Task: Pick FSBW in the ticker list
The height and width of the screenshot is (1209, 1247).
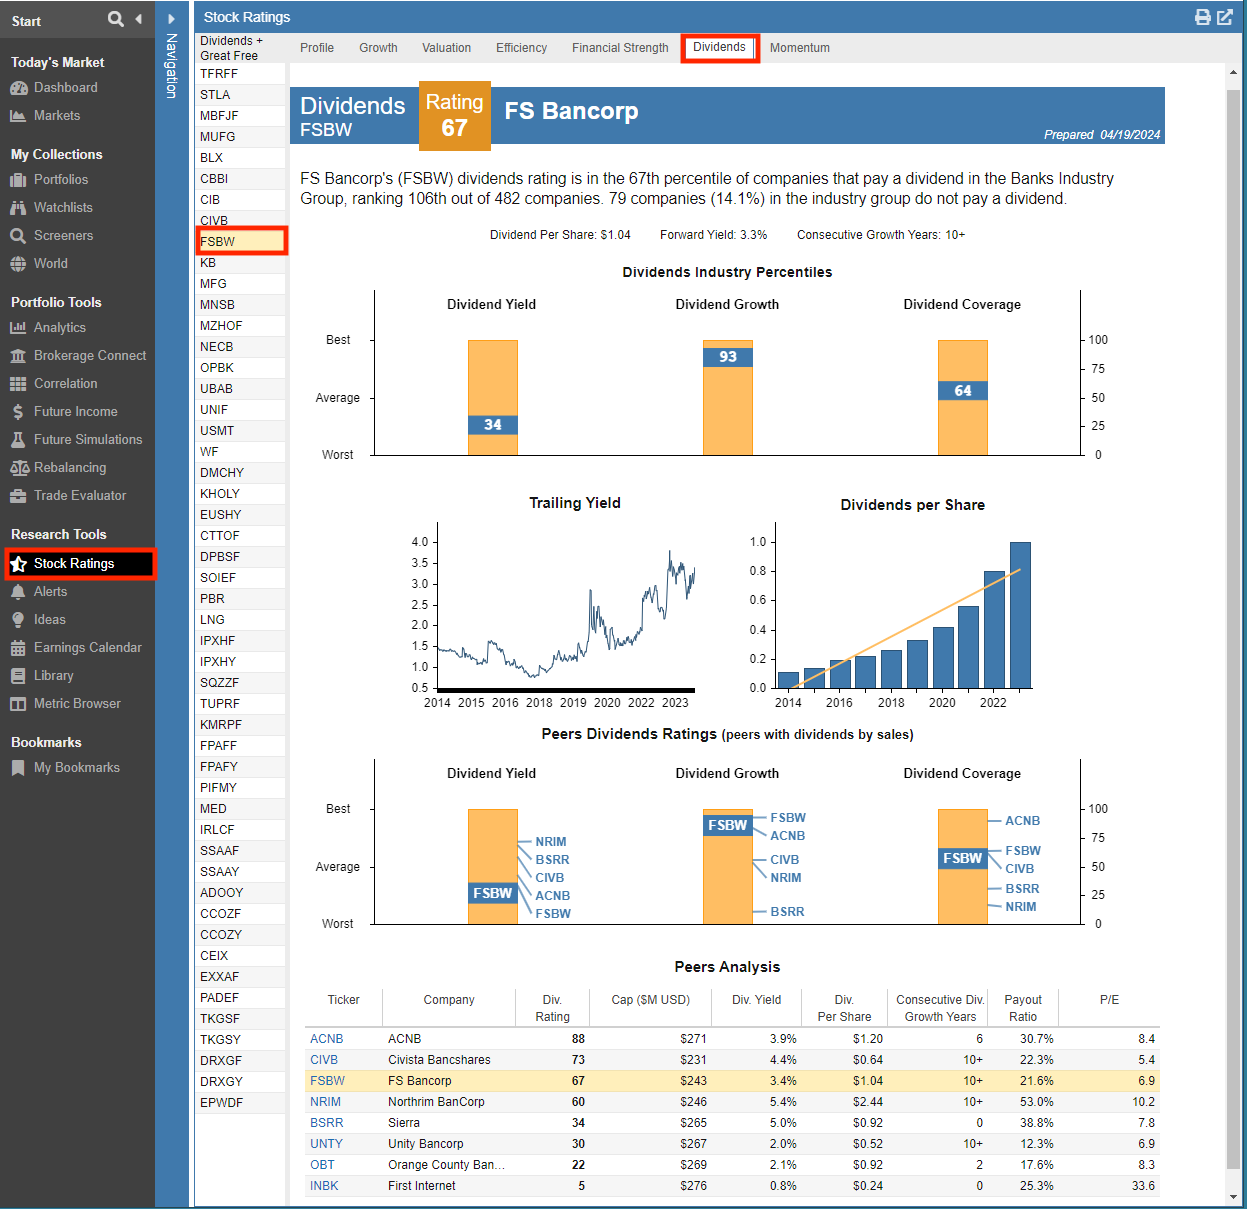Action: tap(240, 242)
